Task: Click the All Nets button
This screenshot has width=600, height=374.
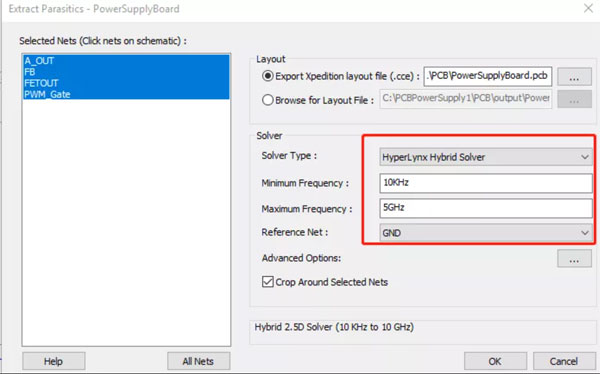Action: [x=199, y=361]
